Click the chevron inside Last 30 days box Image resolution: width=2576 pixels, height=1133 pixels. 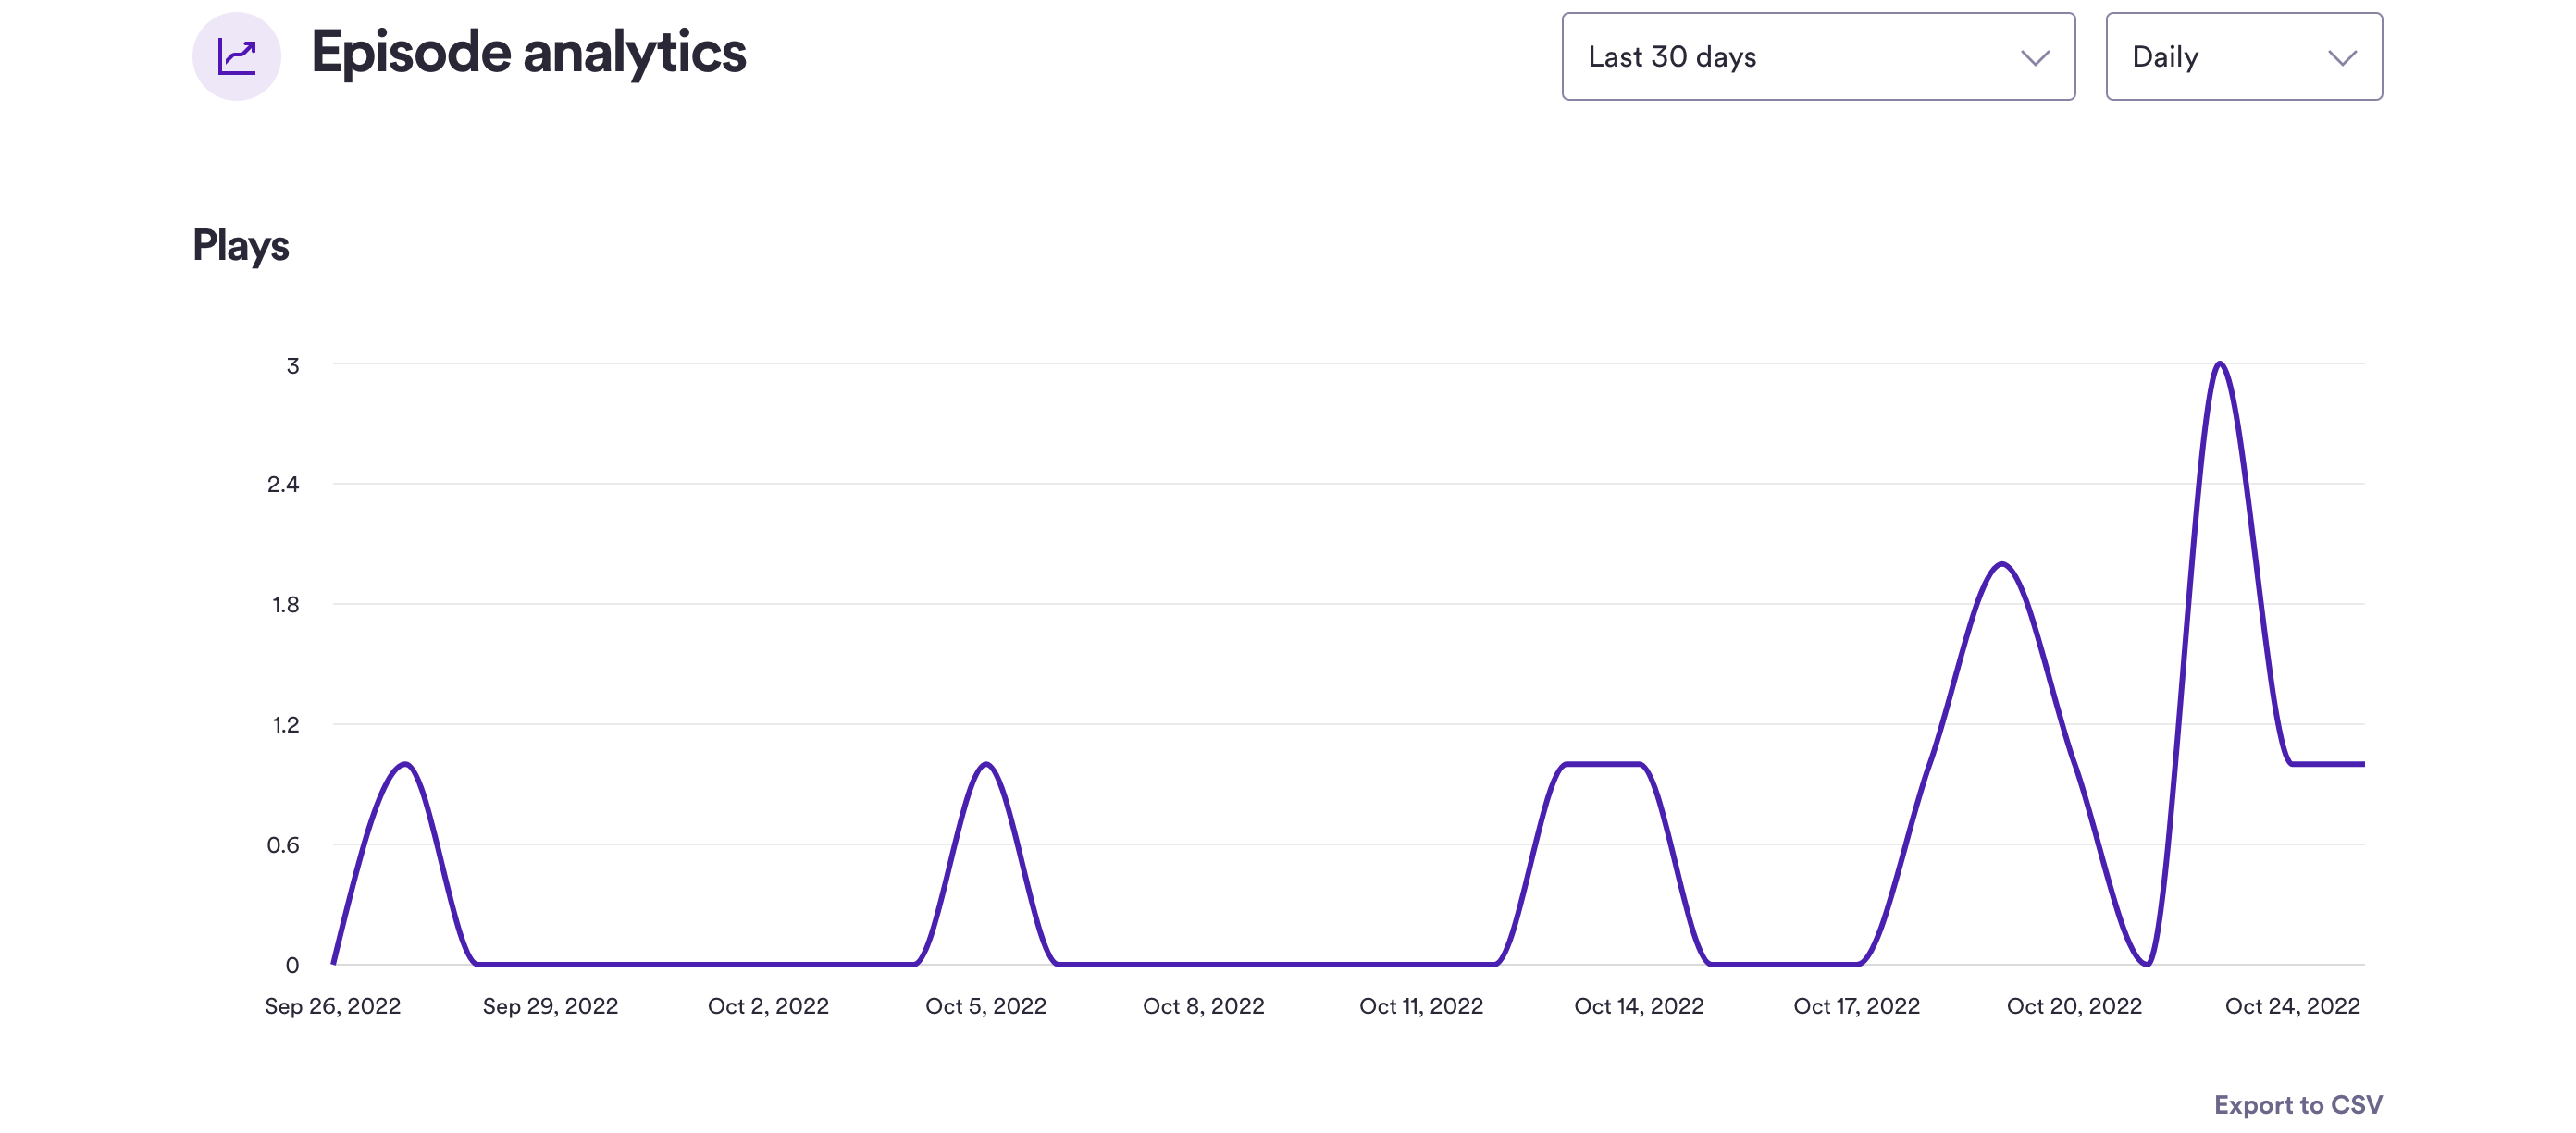tap(2034, 58)
